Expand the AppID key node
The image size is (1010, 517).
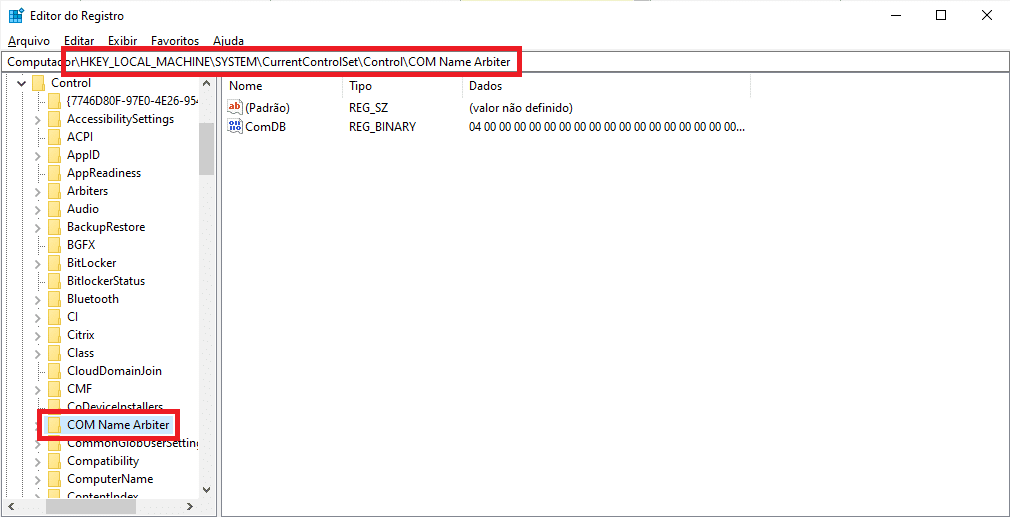38,155
